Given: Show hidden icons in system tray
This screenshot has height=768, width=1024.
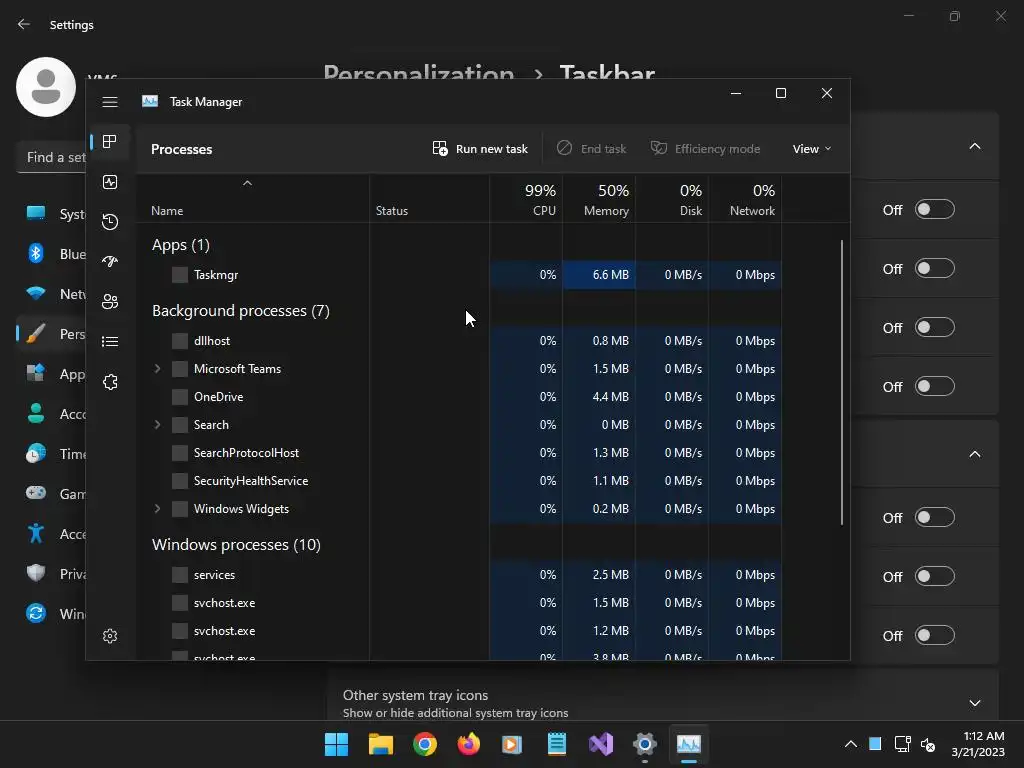Looking at the screenshot, I should (851, 744).
